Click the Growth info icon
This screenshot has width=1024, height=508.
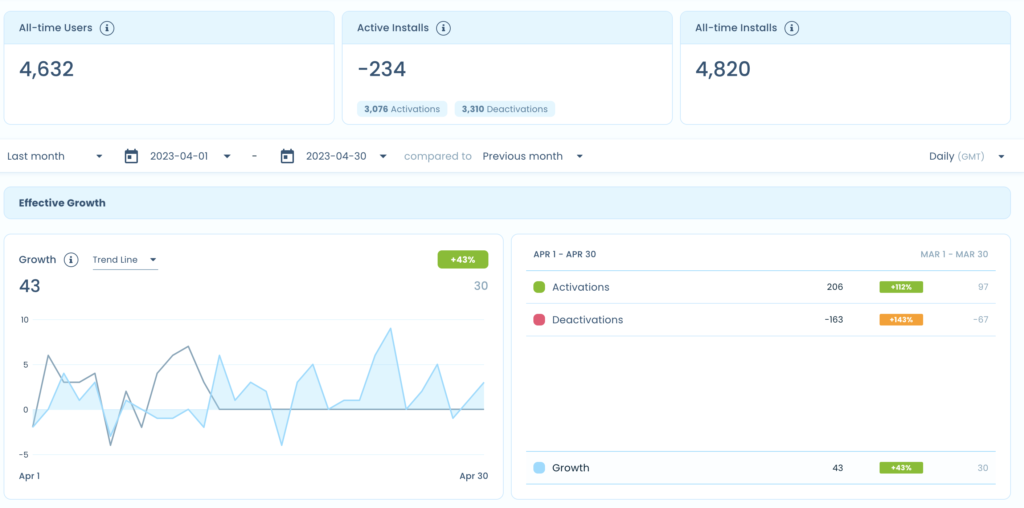click(x=71, y=259)
